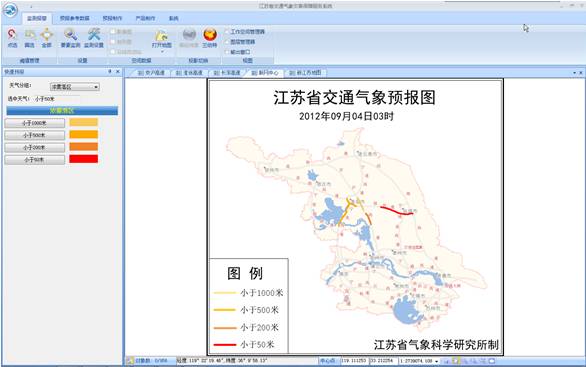Click the 小于1000米 button
This screenshot has width=586, height=367.
tap(34, 123)
